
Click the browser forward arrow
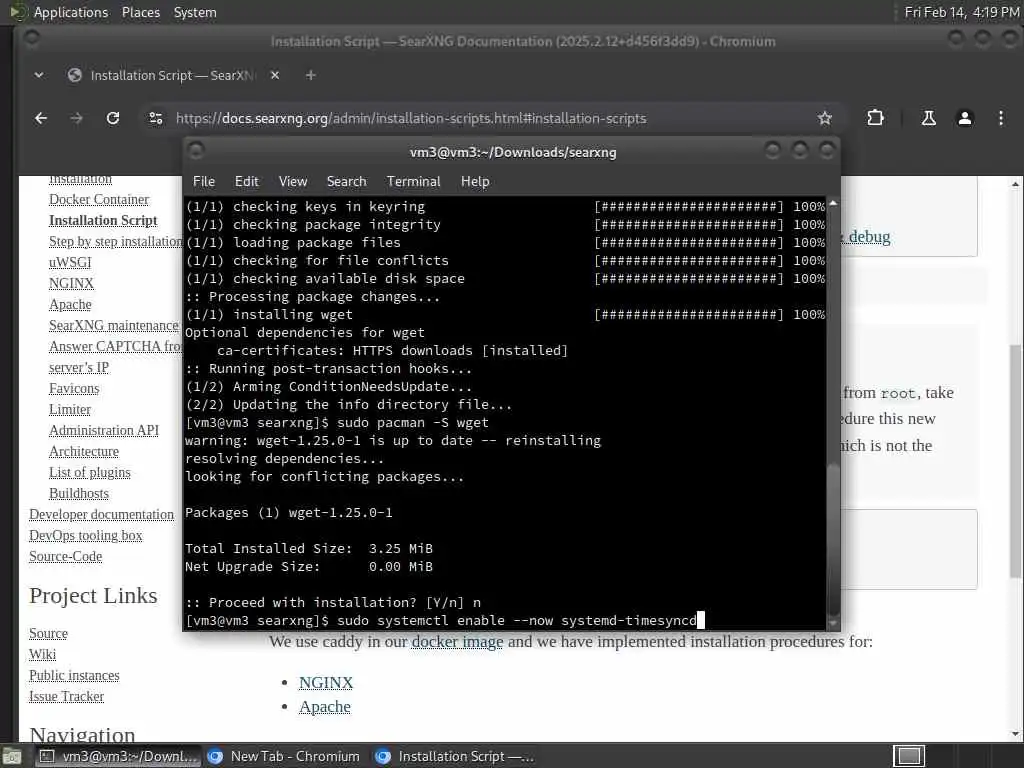tap(76, 118)
